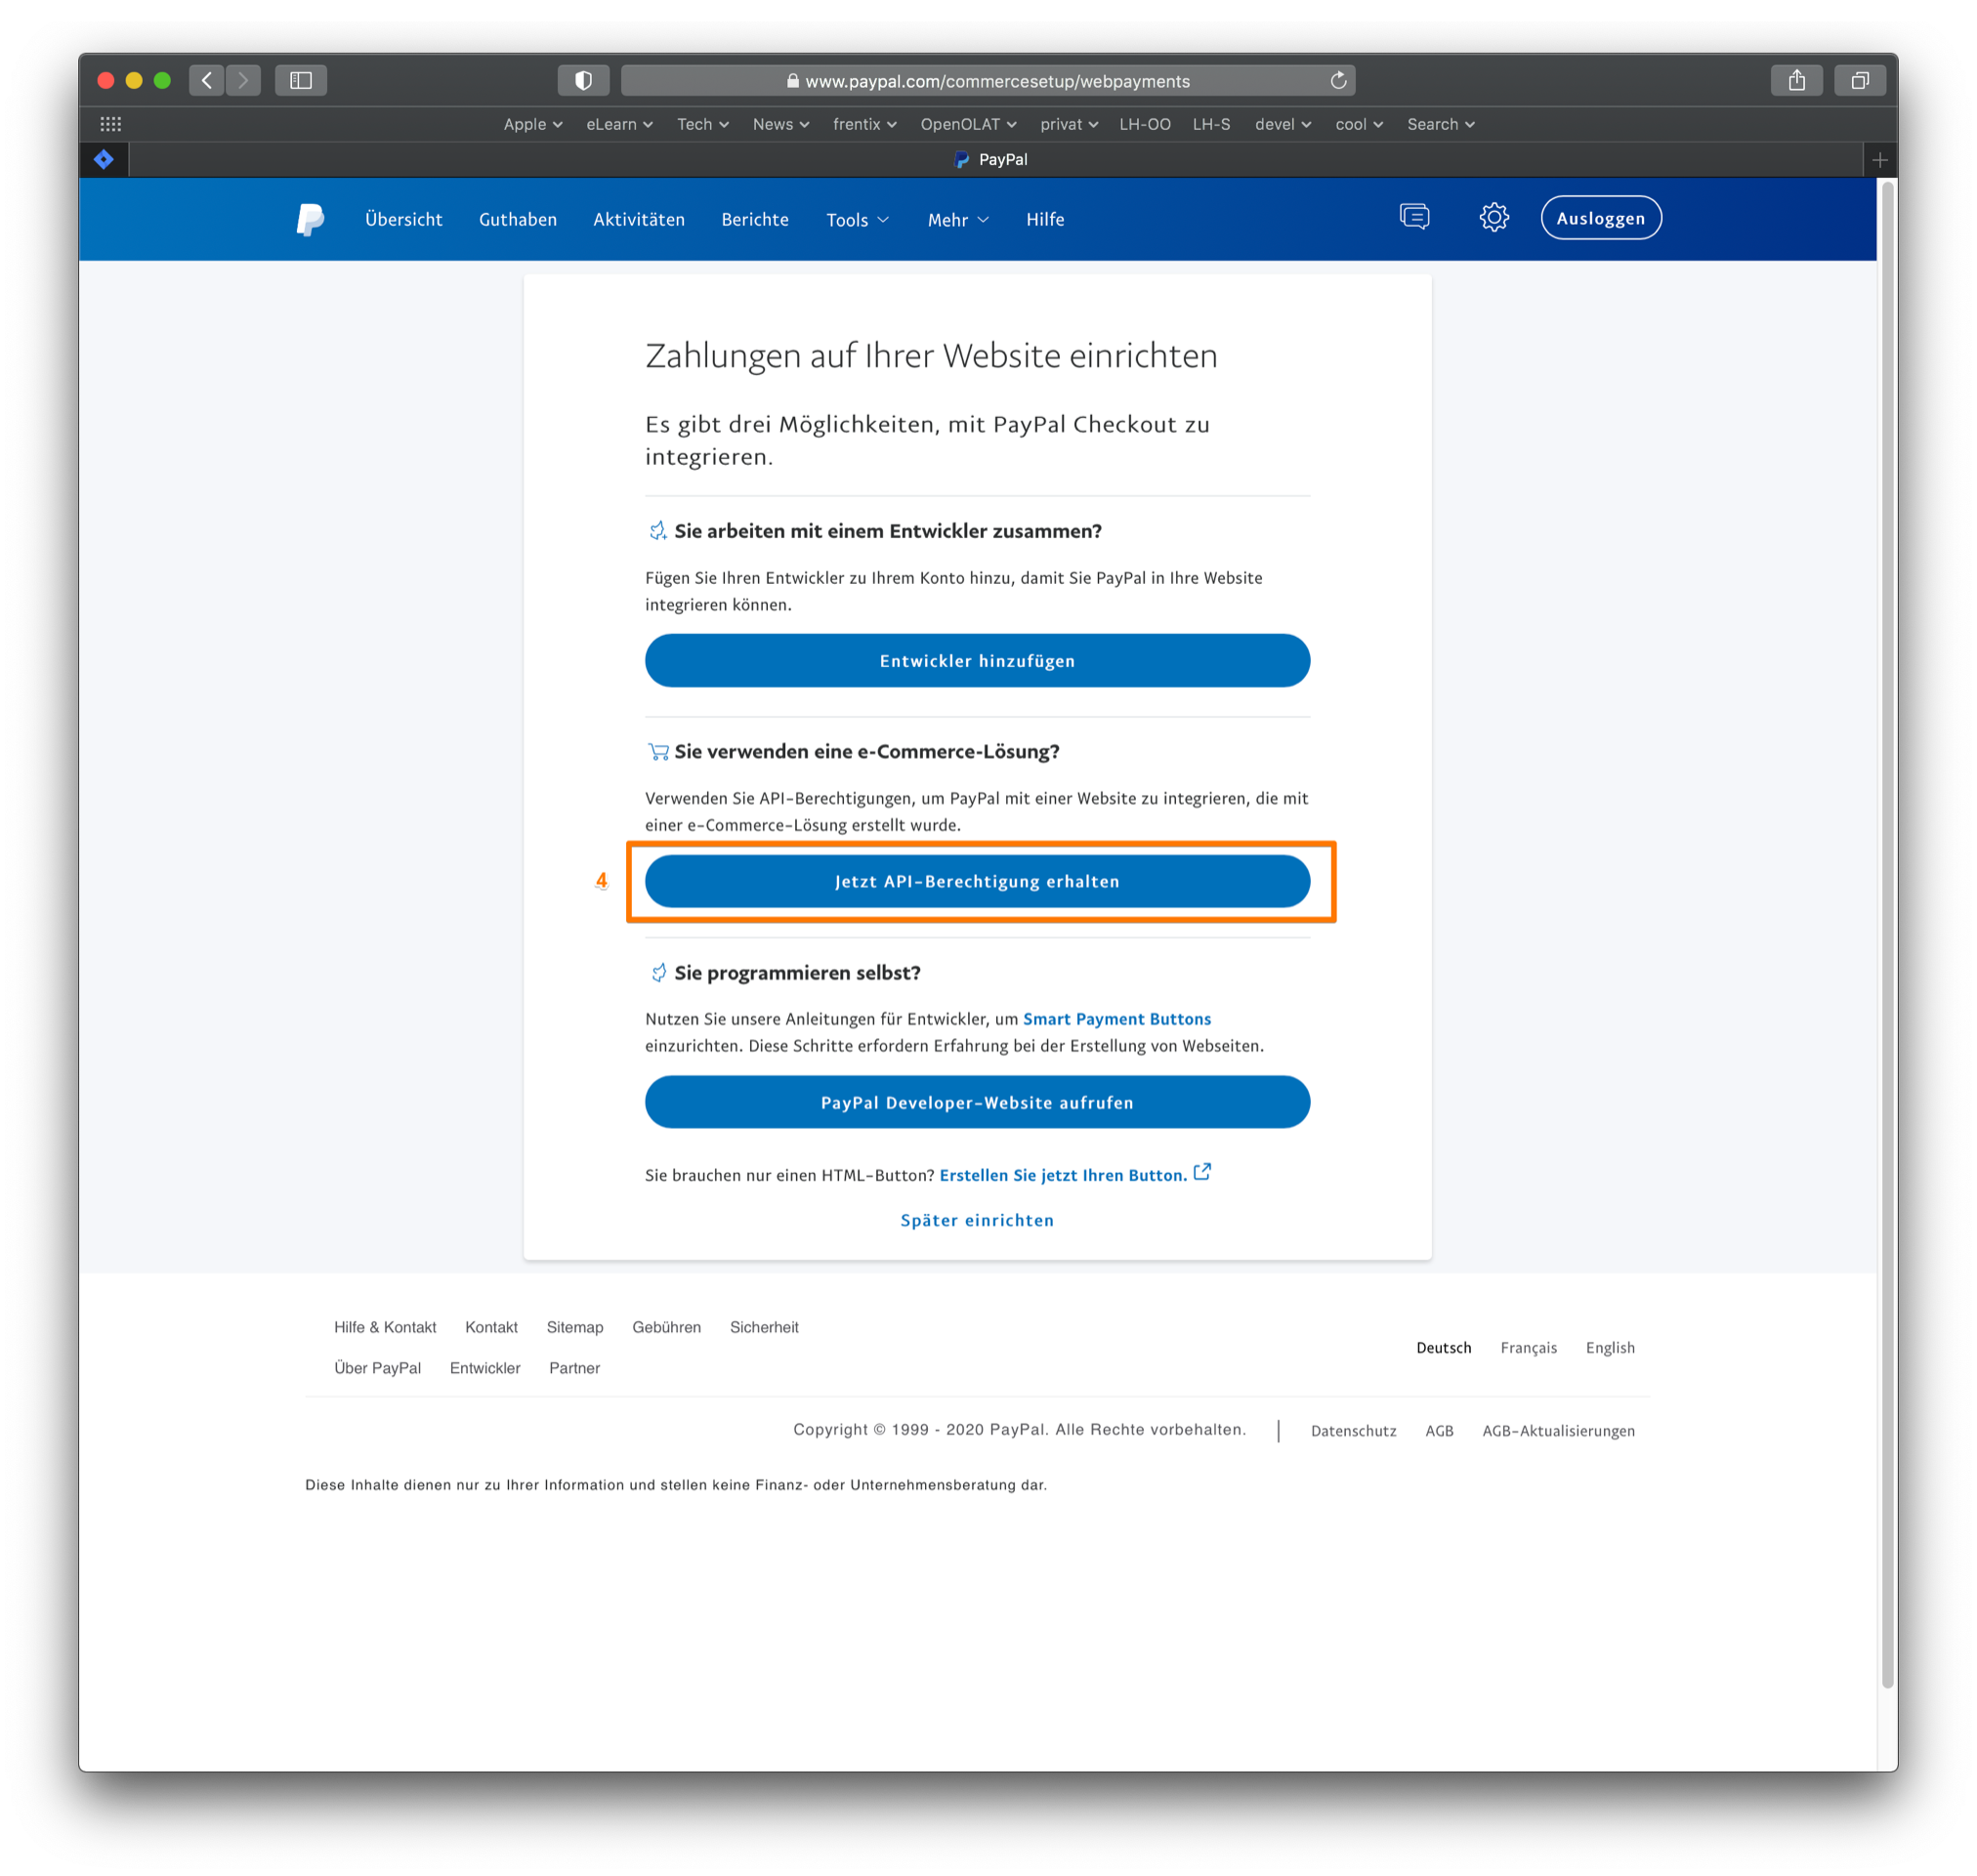The width and height of the screenshot is (1977, 1876).
Task: Show all tabs overview icon
Action: [1859, 80]
